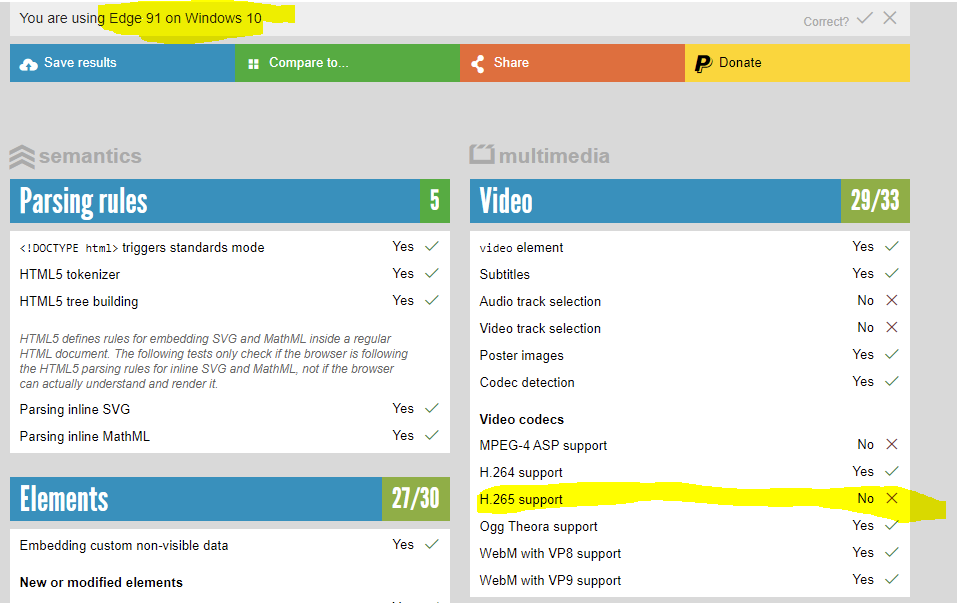
Task: Reject browser detection with the X icon
Action: click(x=890, y=18)
